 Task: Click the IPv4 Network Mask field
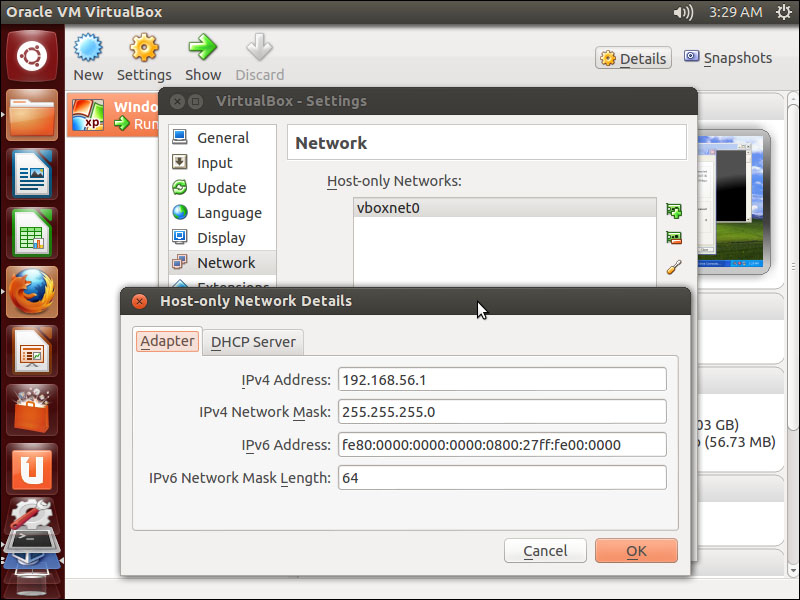[502, 412]
